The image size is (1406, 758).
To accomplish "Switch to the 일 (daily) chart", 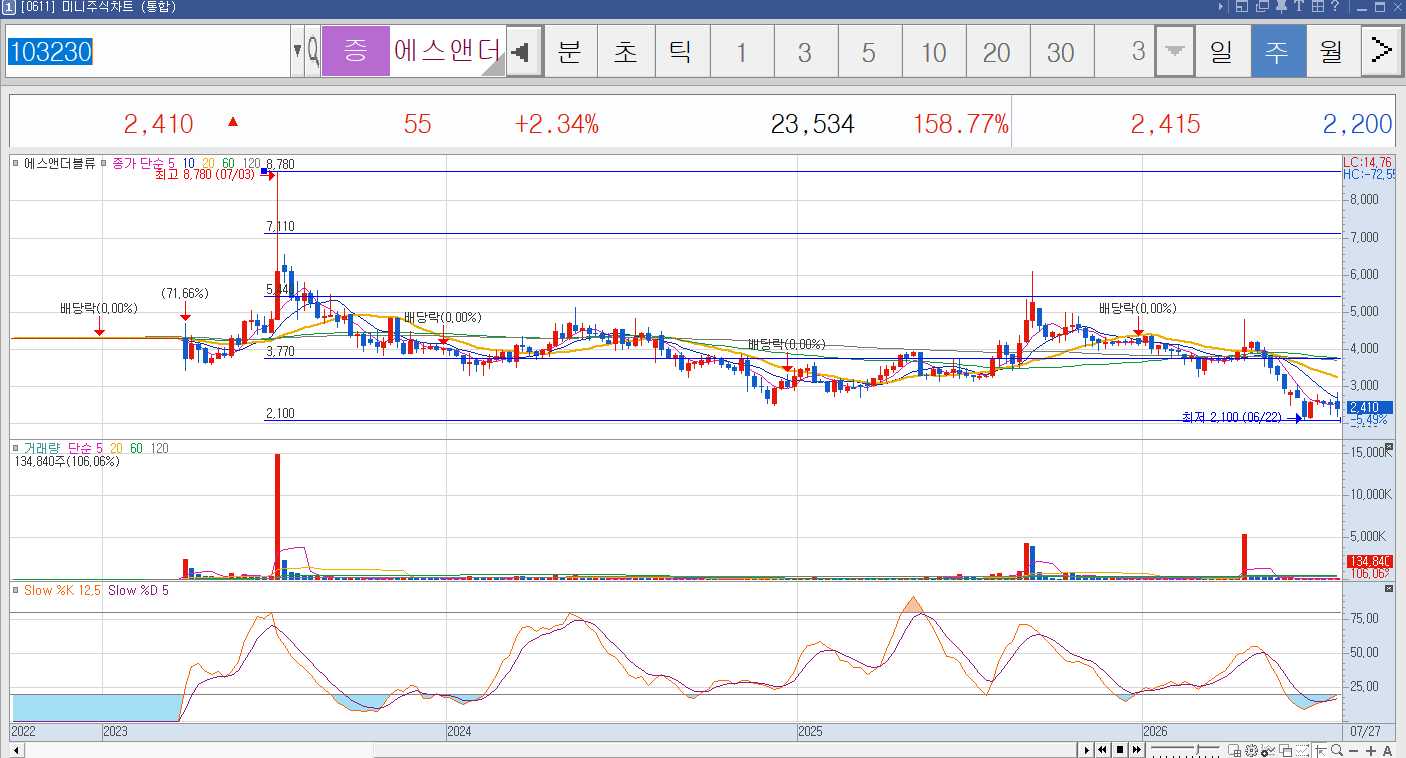I will click(x=1221, y=51).
